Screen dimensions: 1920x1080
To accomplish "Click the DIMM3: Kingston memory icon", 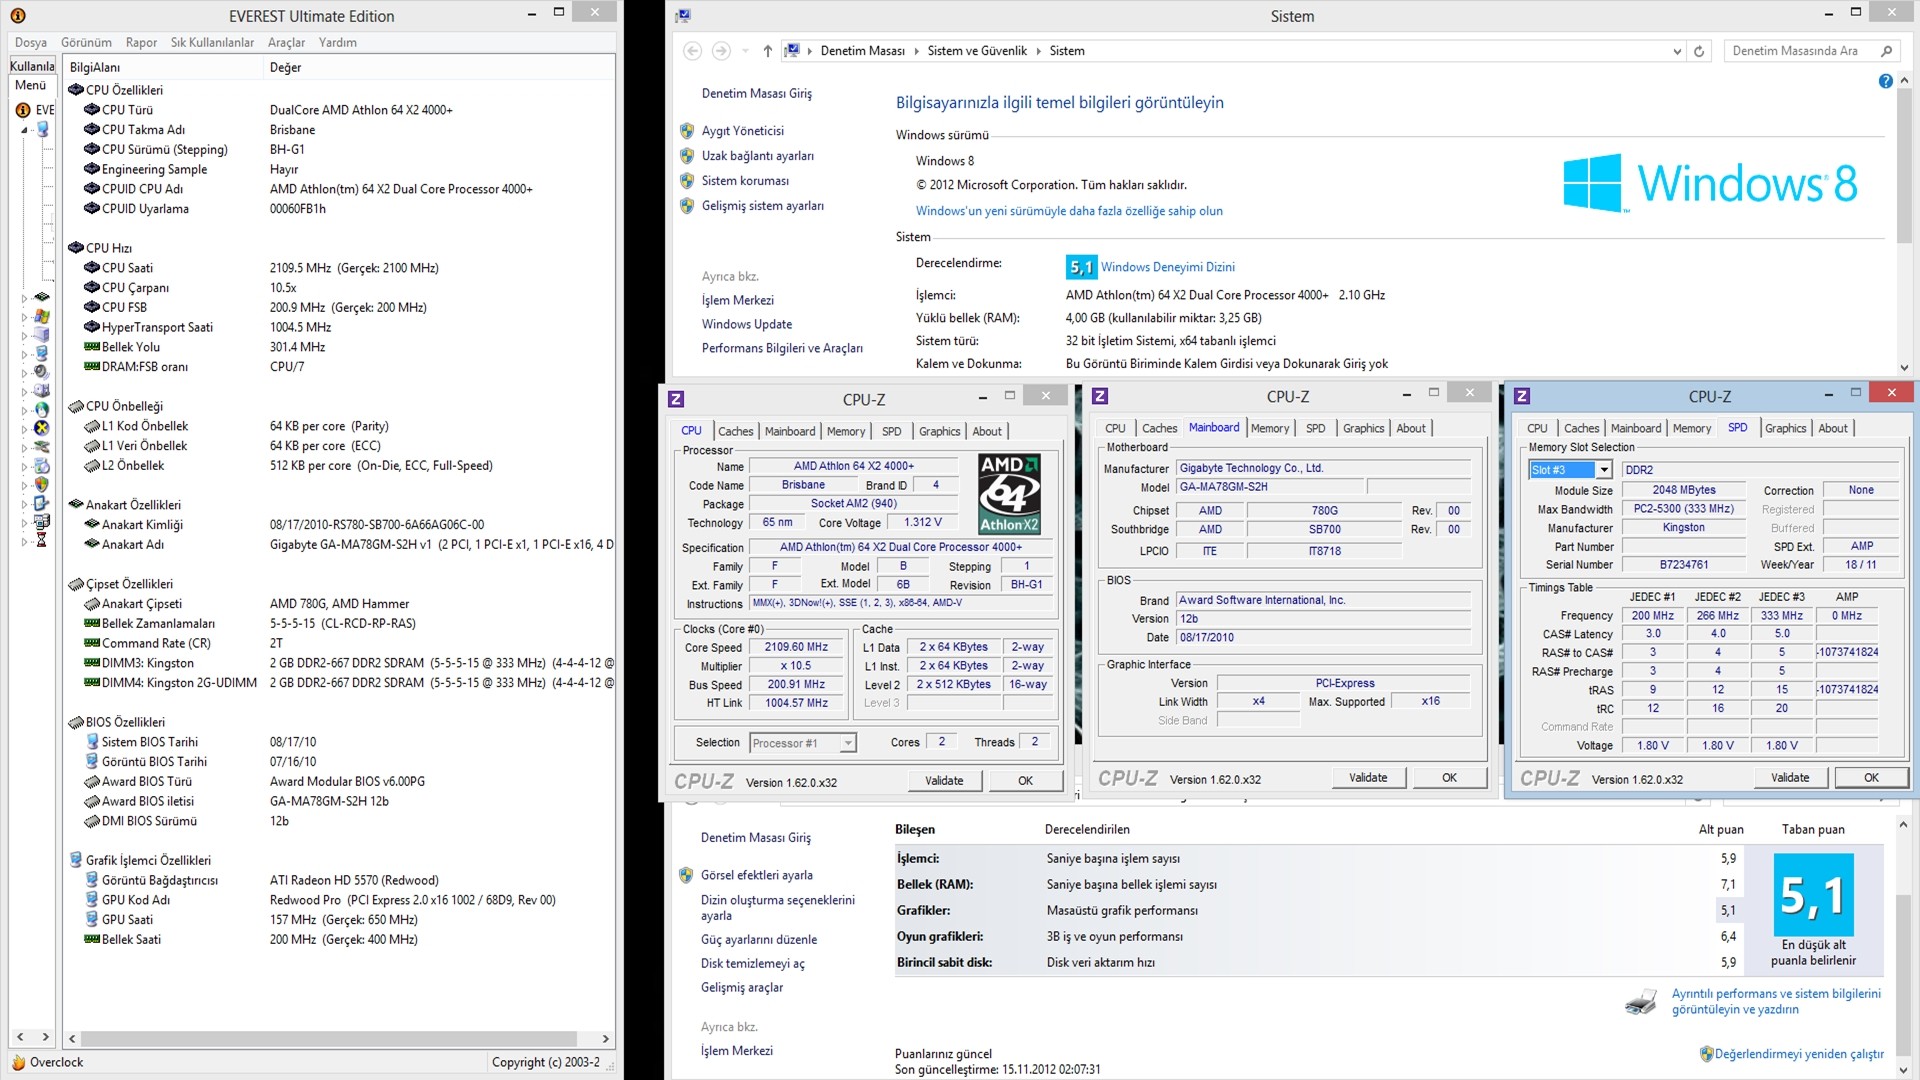I will [x=92, y=663].
